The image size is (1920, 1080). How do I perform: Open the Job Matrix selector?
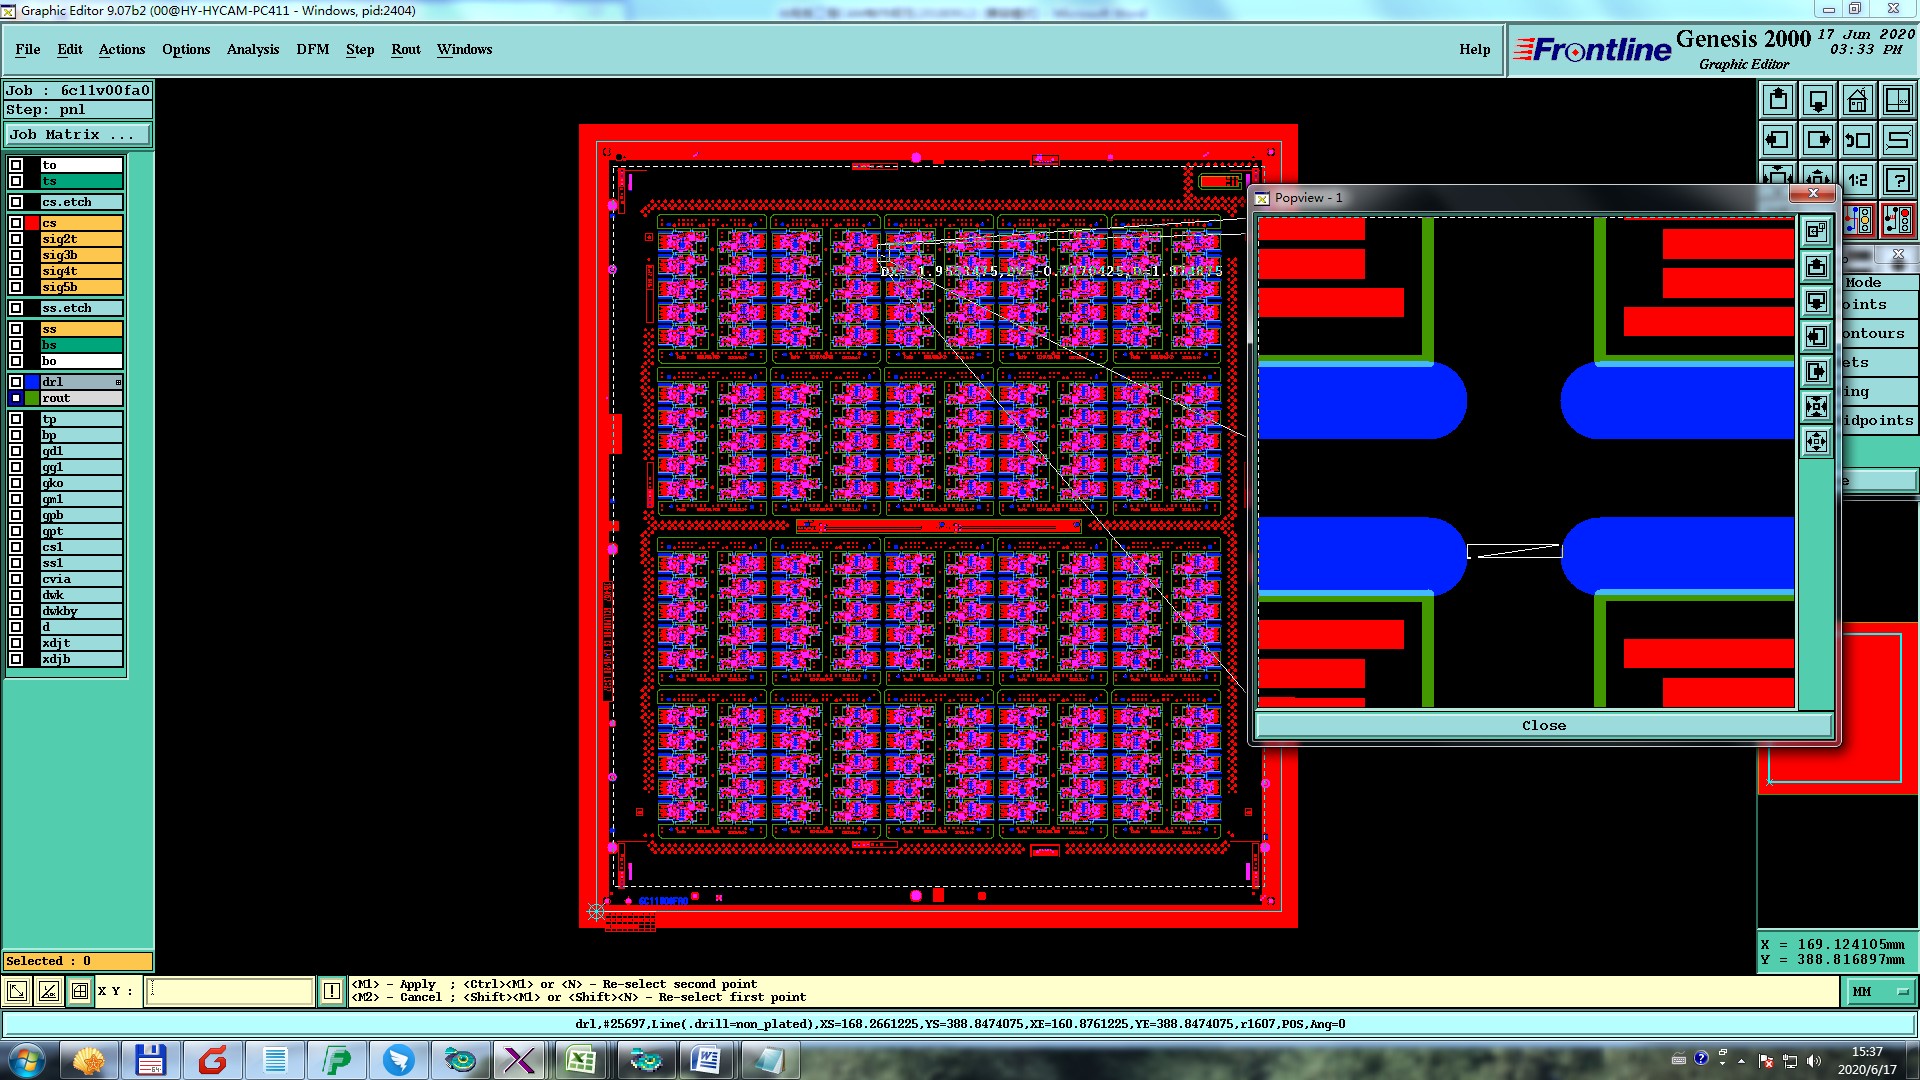[x=78, y=134]
